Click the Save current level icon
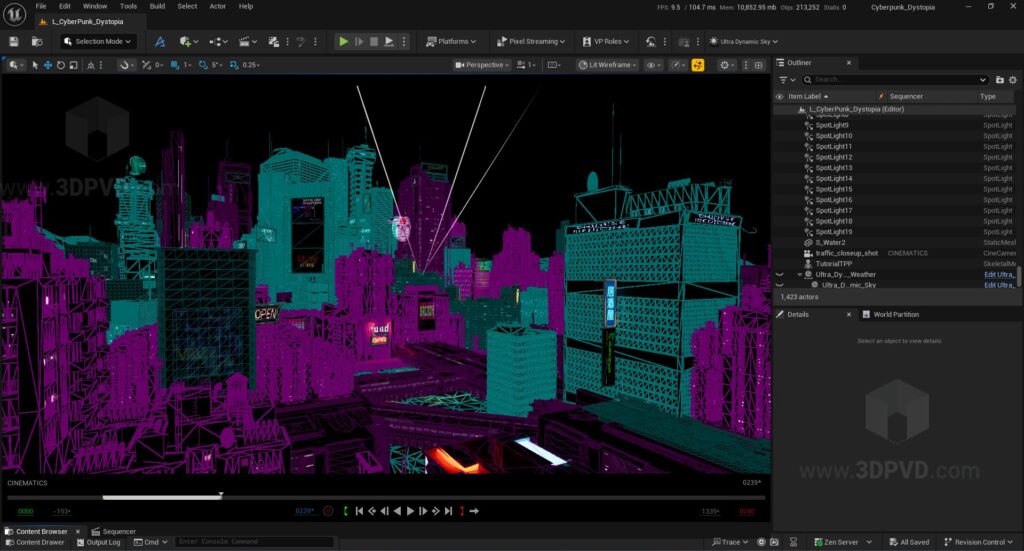1024x551 pixels. pyautogui.click(x=14, y=42)
